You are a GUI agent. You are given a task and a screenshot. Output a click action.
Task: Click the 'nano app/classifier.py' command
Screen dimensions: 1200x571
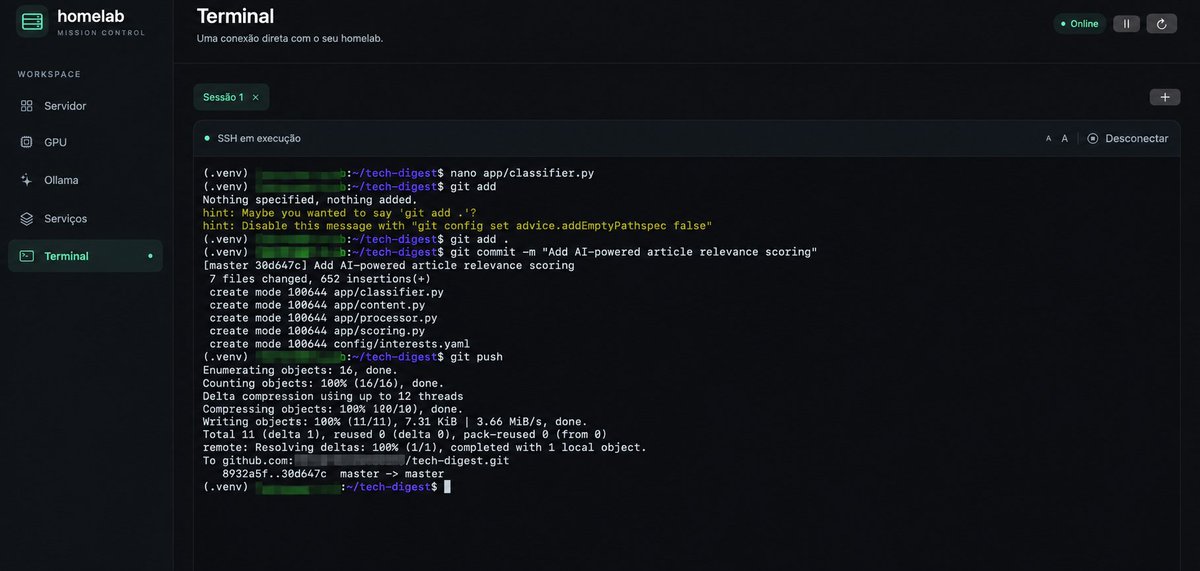pos(522,173)
